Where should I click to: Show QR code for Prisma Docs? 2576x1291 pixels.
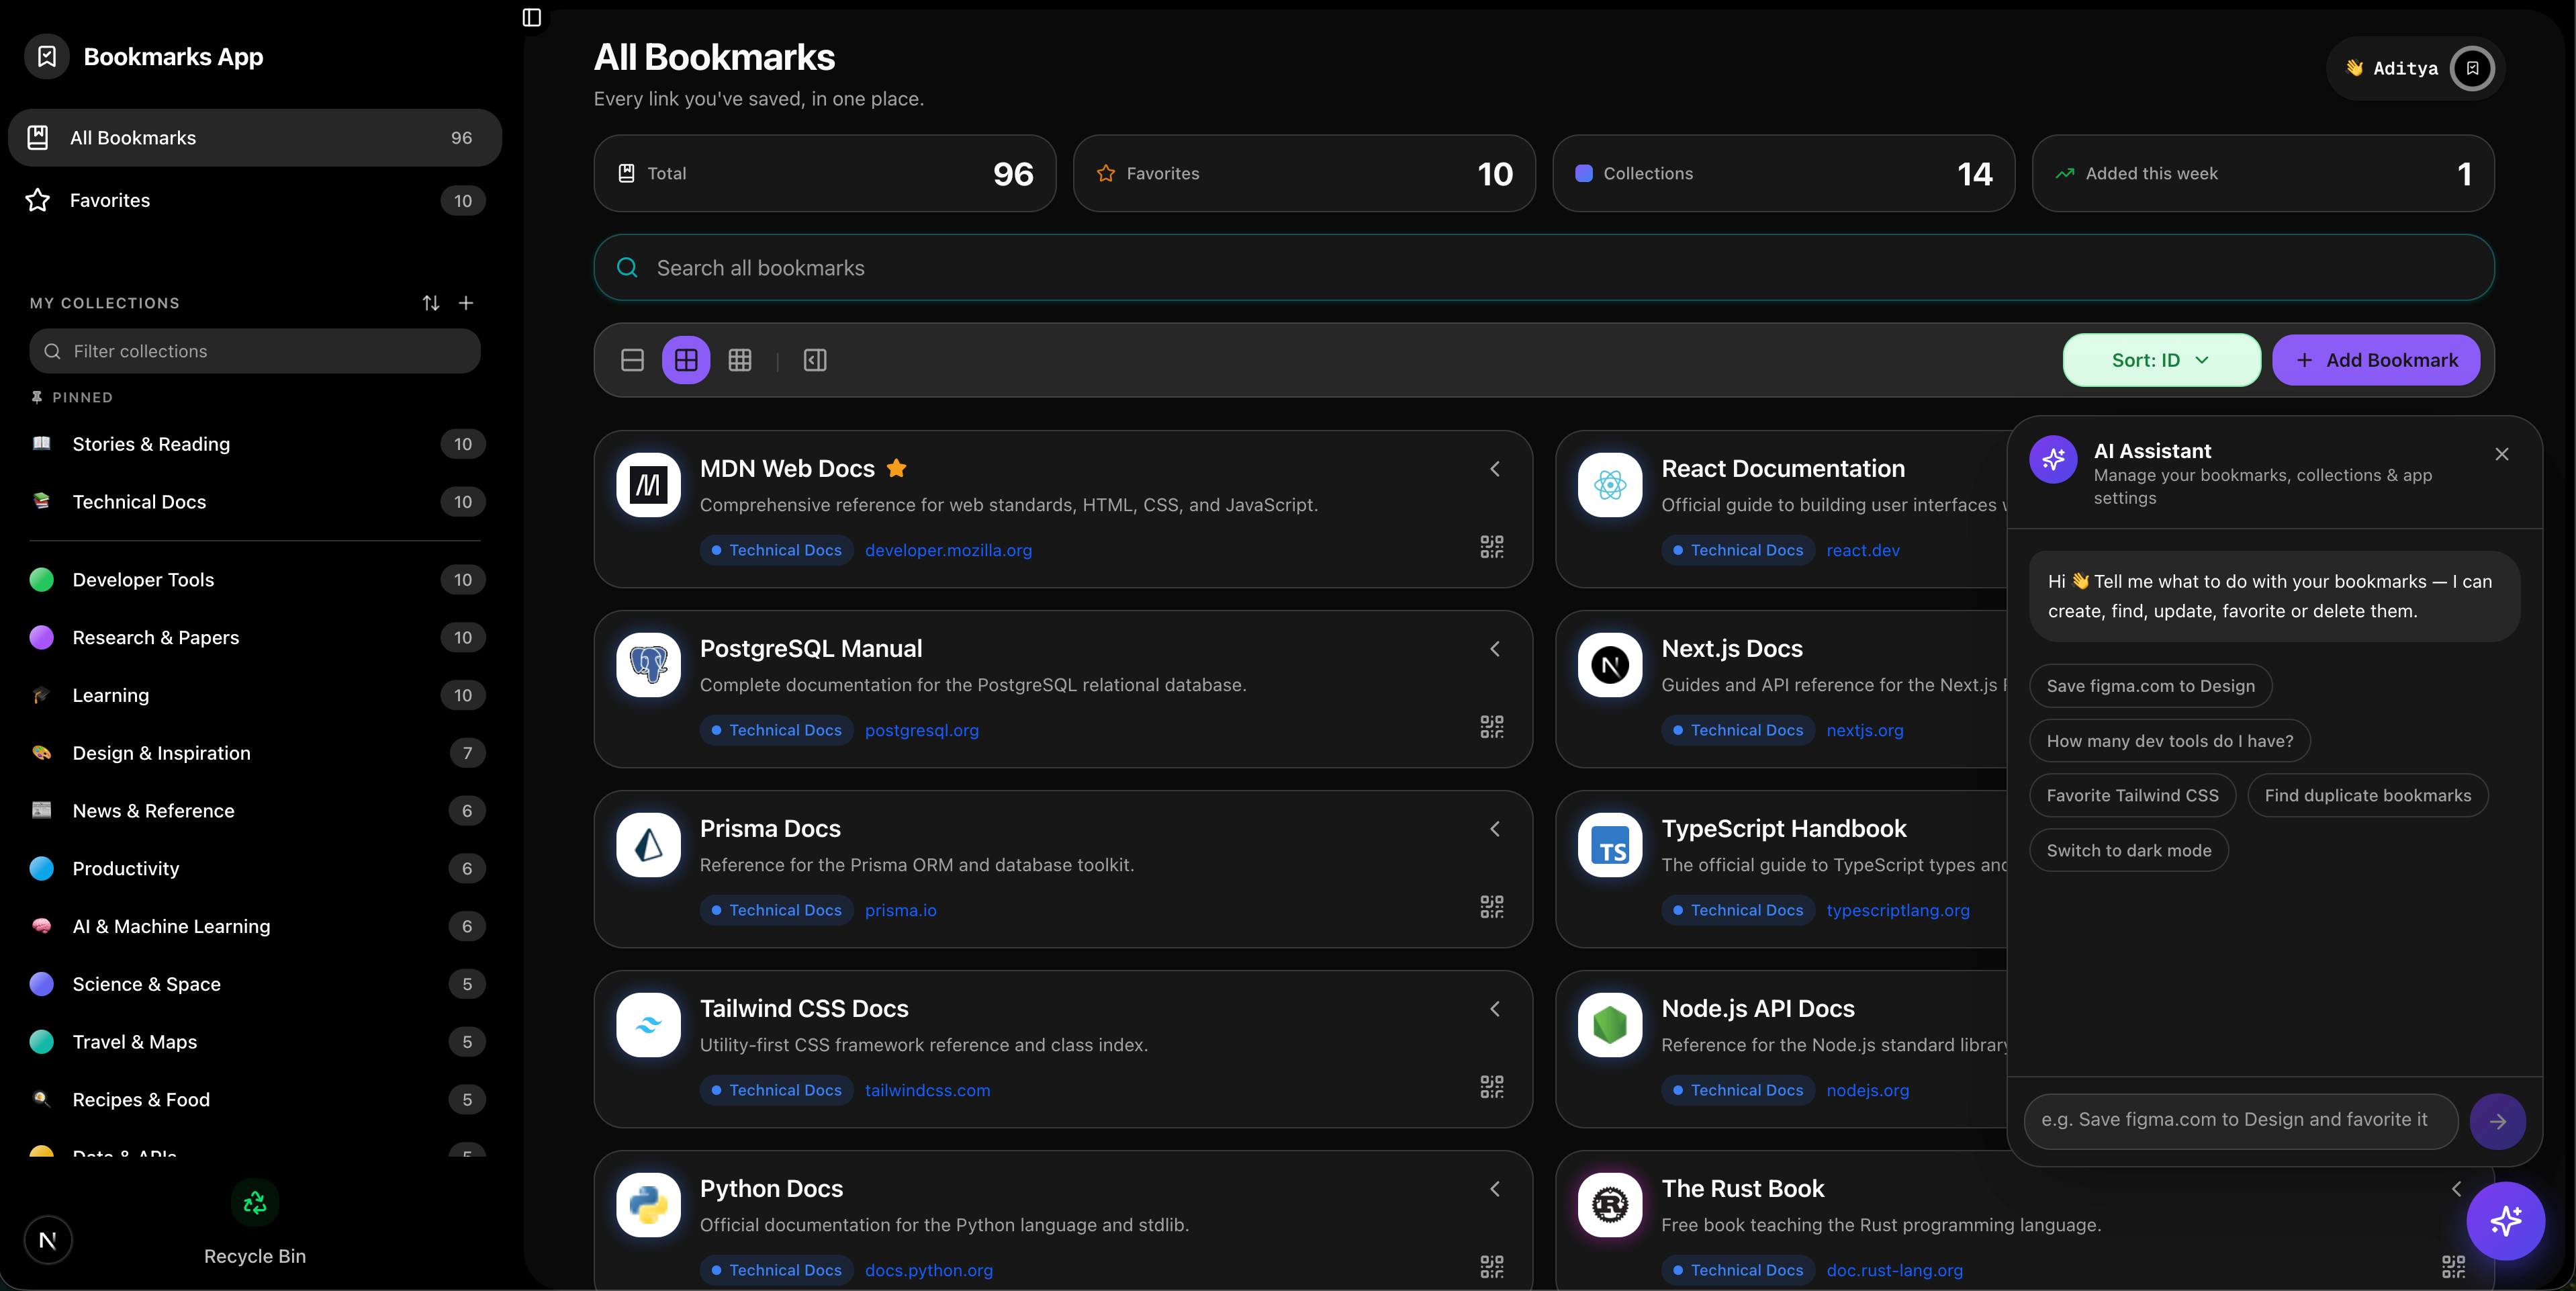pyautogui.click(x=1492, y=907)
